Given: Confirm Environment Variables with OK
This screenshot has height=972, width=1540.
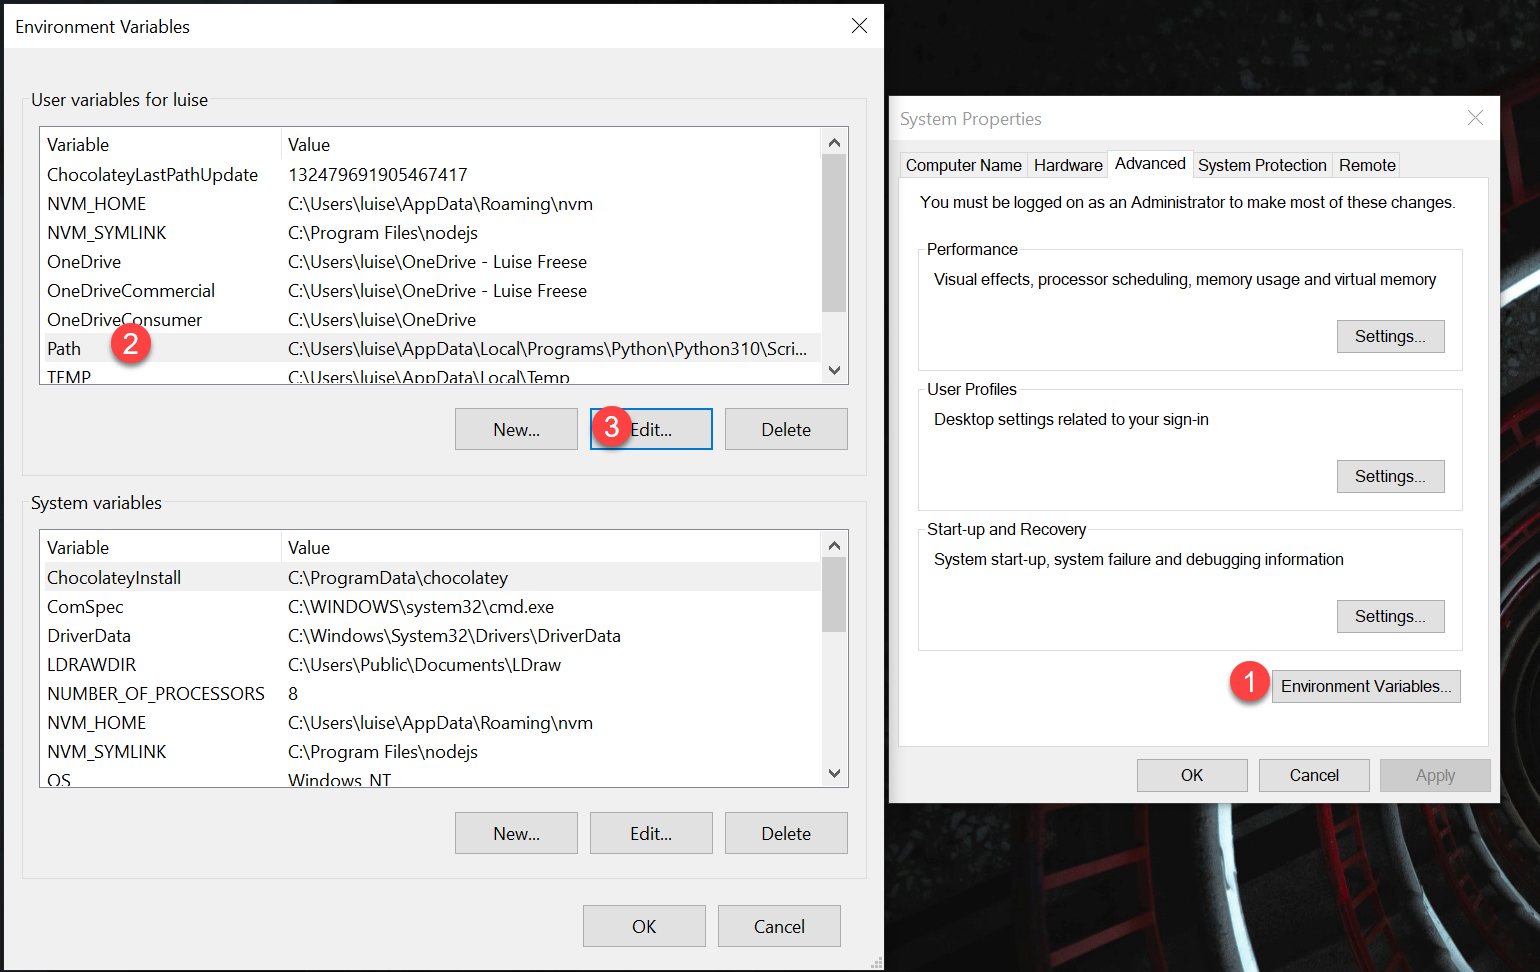Looking at the screenshot, I should (x=644, y=926).
